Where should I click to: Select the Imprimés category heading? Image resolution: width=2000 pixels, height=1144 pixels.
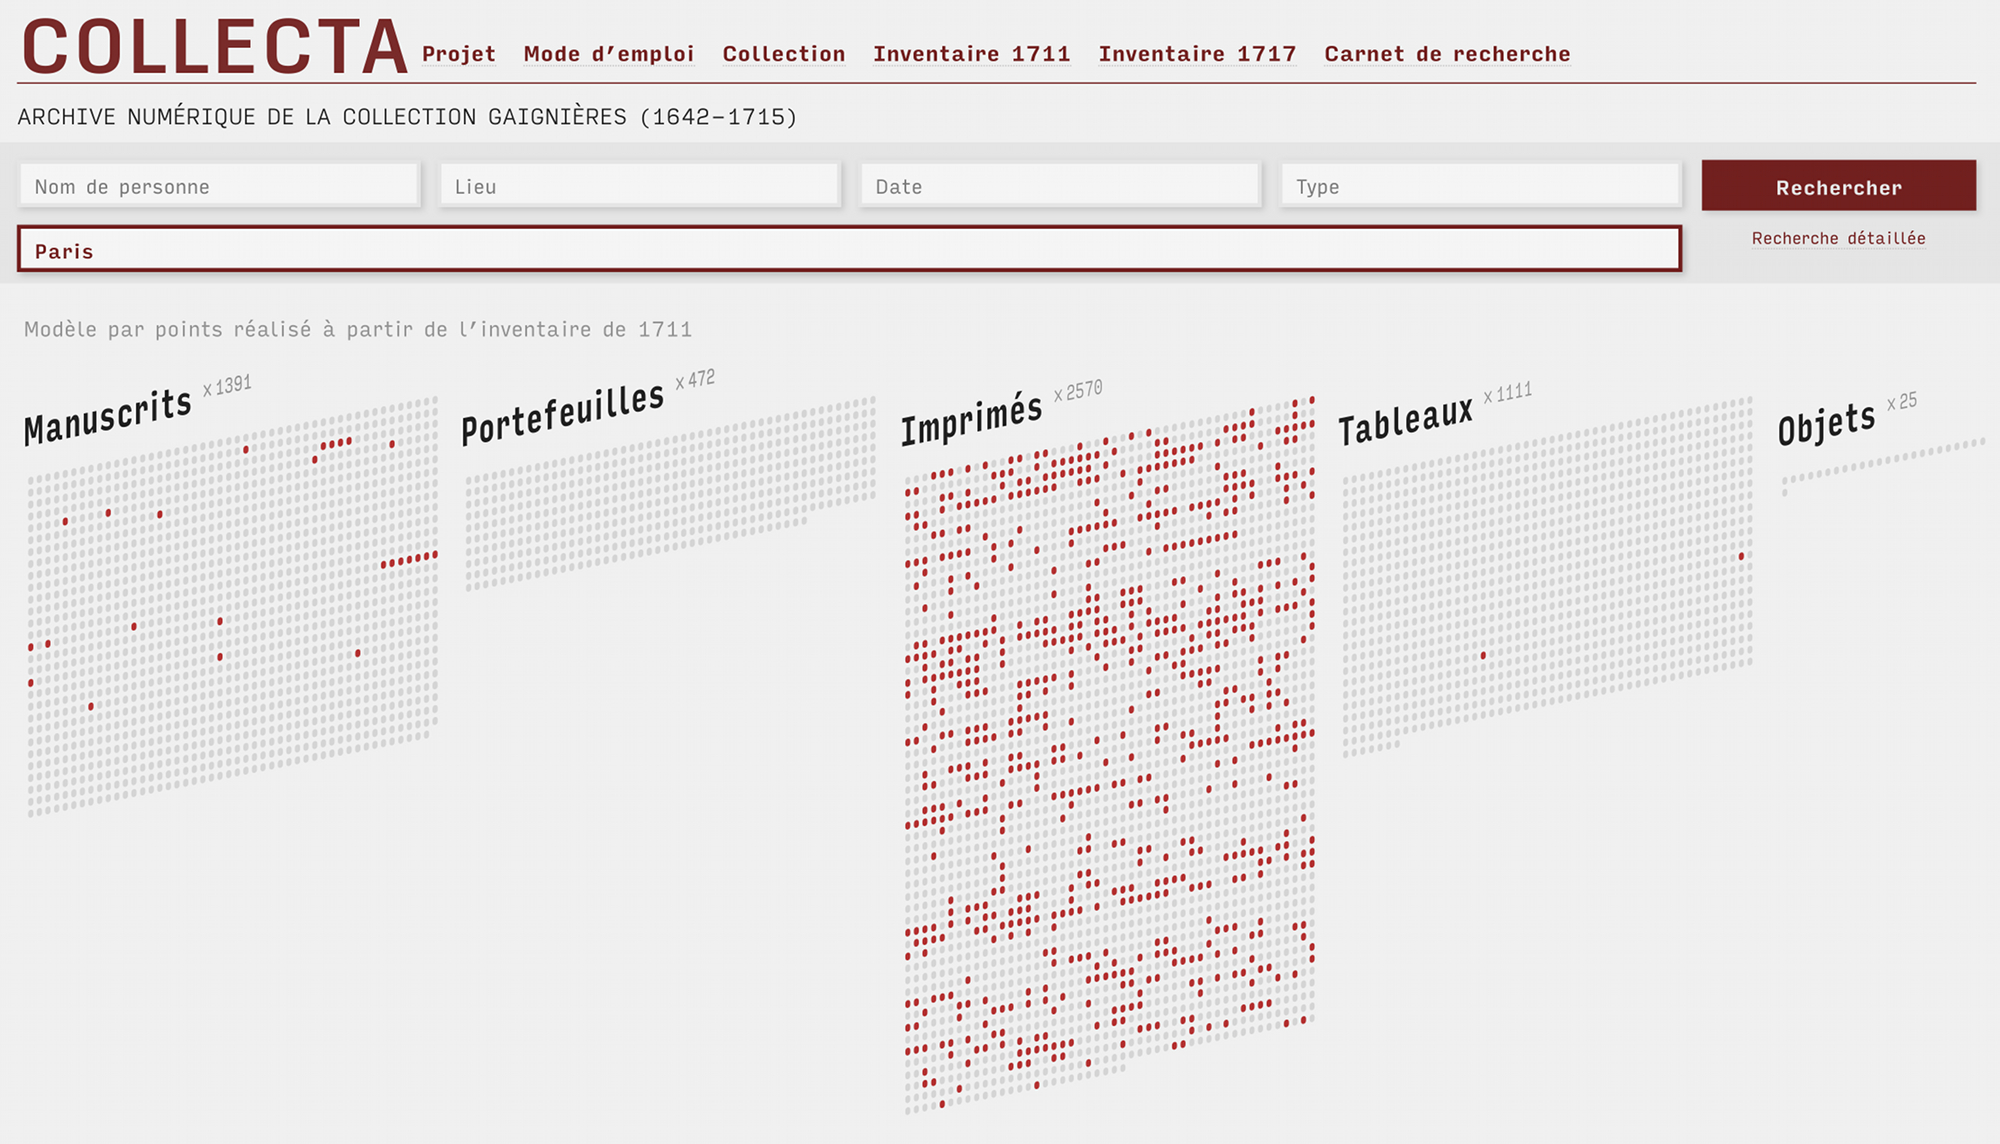971,418
